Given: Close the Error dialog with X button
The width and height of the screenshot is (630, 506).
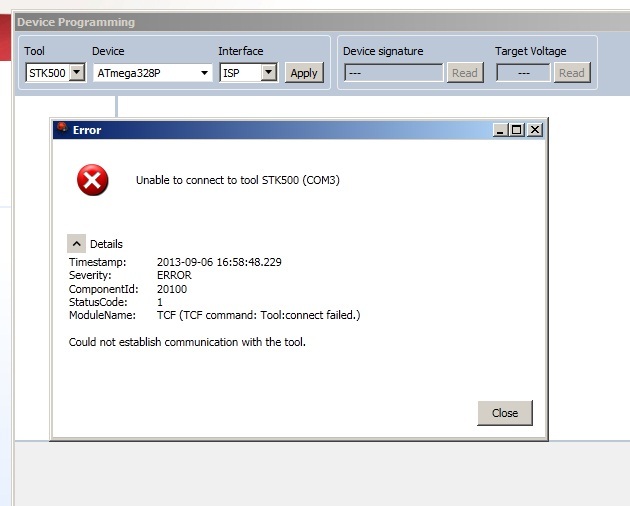Looking at the screenshot, I should click(x=535, y=130).
